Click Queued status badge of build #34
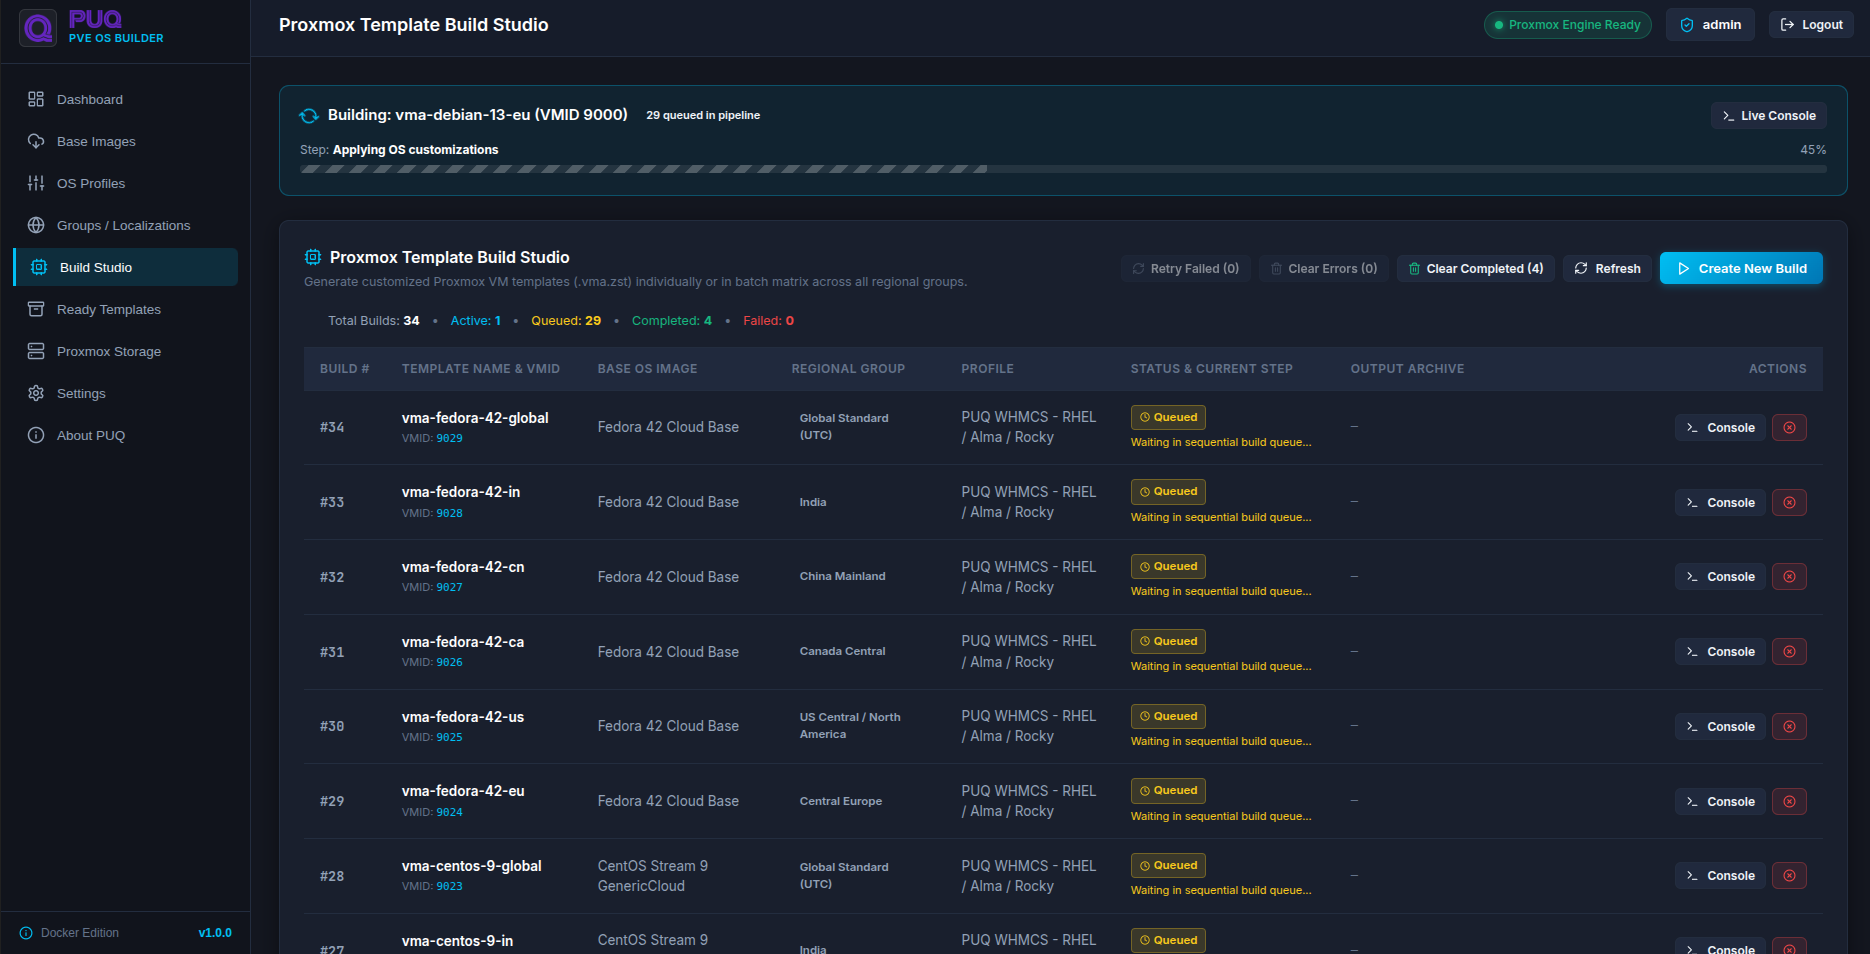 point(1168,417)
